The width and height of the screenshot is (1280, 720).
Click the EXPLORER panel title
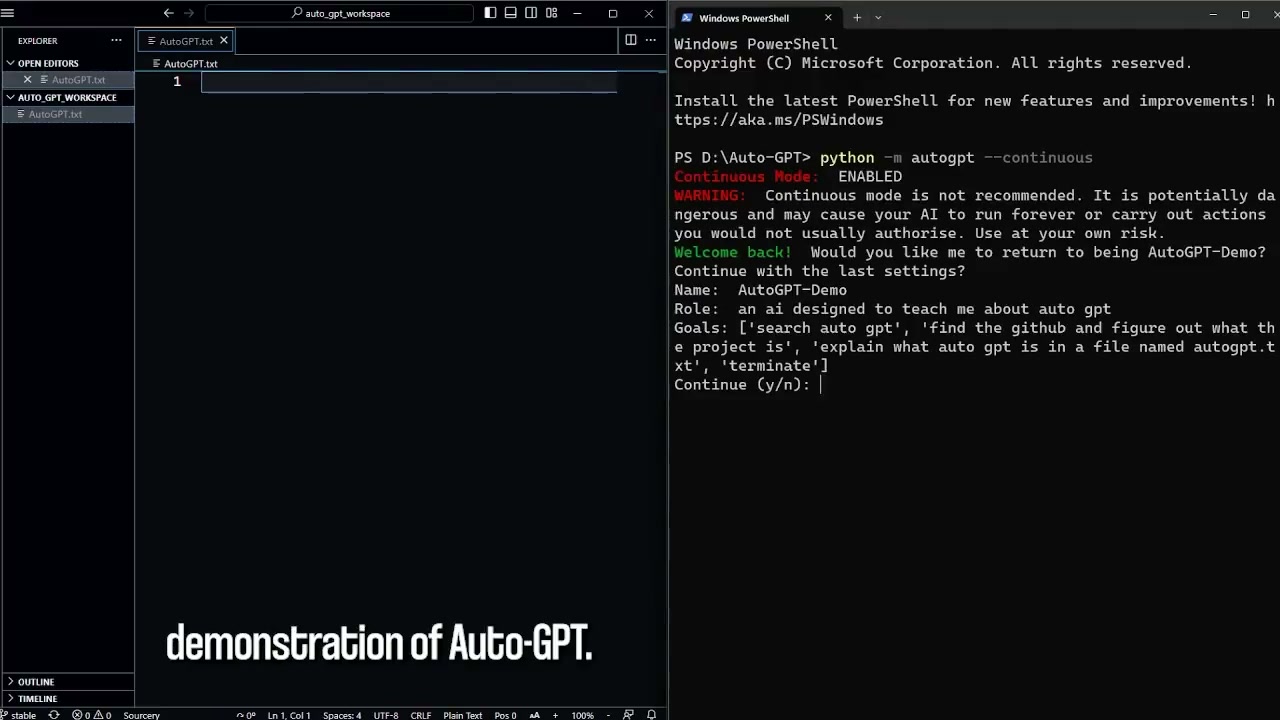tap(37, 41)
